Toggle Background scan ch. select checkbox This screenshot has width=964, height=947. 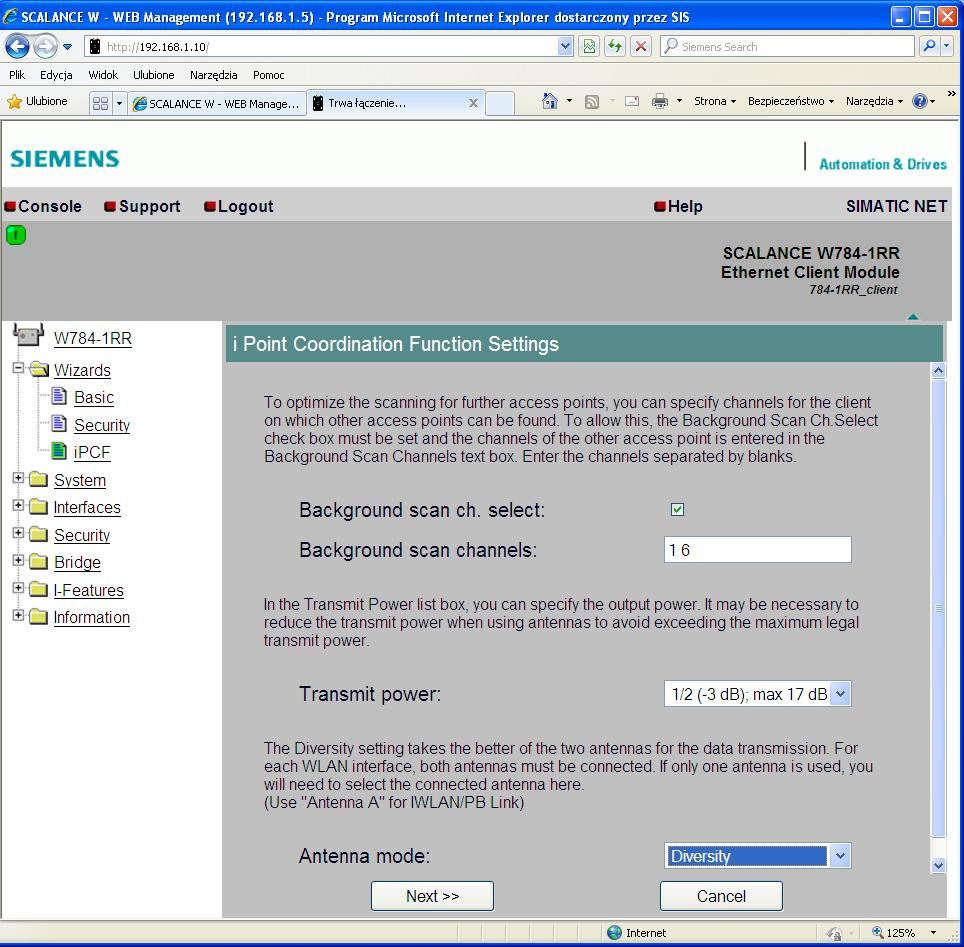point(678,509)
